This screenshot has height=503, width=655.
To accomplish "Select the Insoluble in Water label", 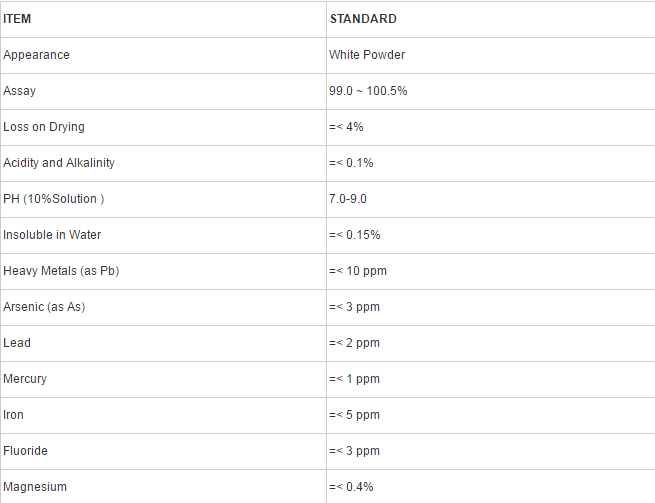I will pos(52,235).
